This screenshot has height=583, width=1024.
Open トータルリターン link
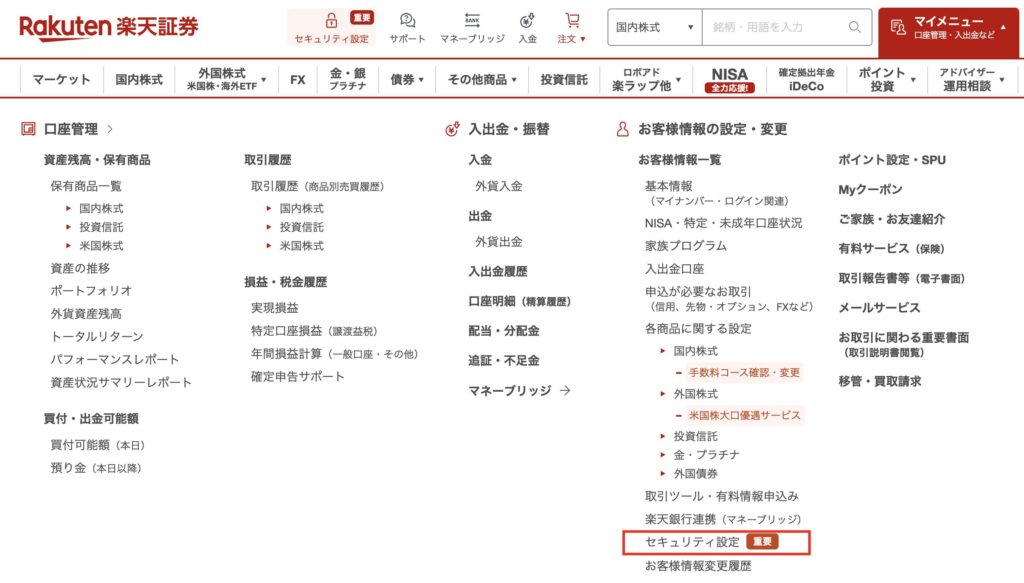[x=97, y=336]
